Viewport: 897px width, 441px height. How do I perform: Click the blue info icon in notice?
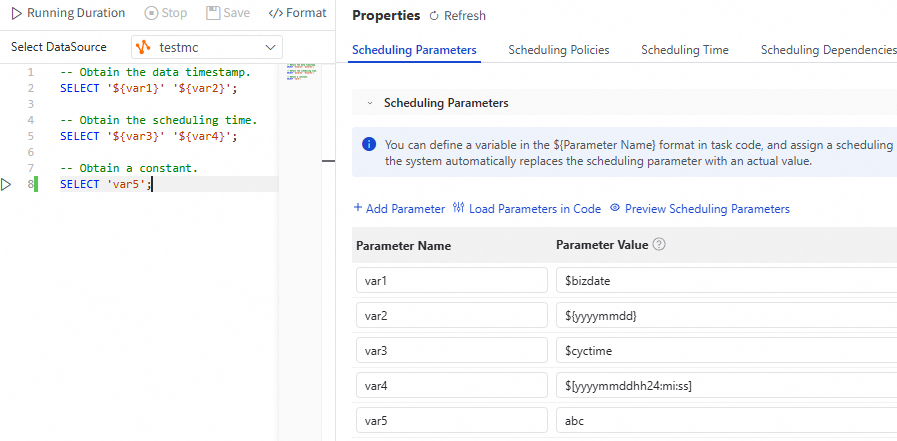368,145
